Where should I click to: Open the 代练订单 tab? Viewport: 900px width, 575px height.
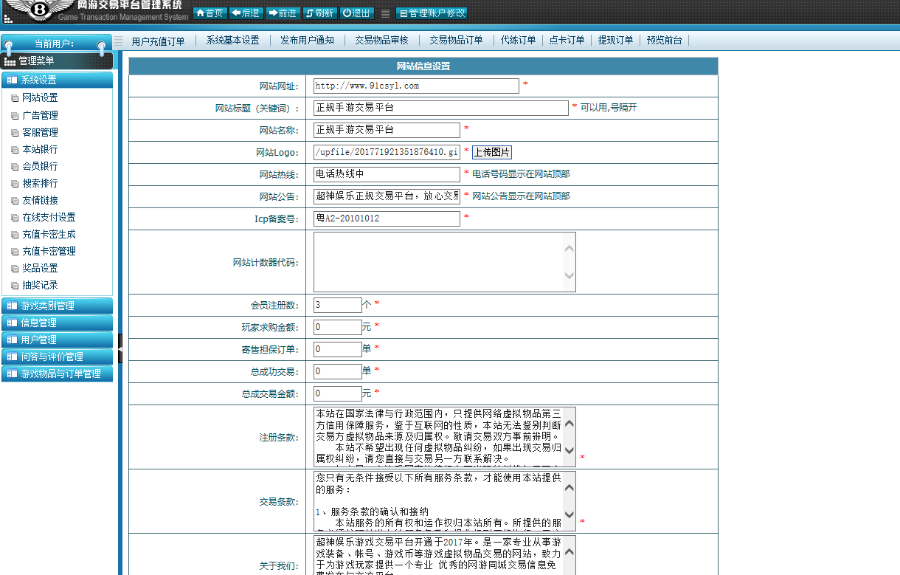[x=518, y=40]
